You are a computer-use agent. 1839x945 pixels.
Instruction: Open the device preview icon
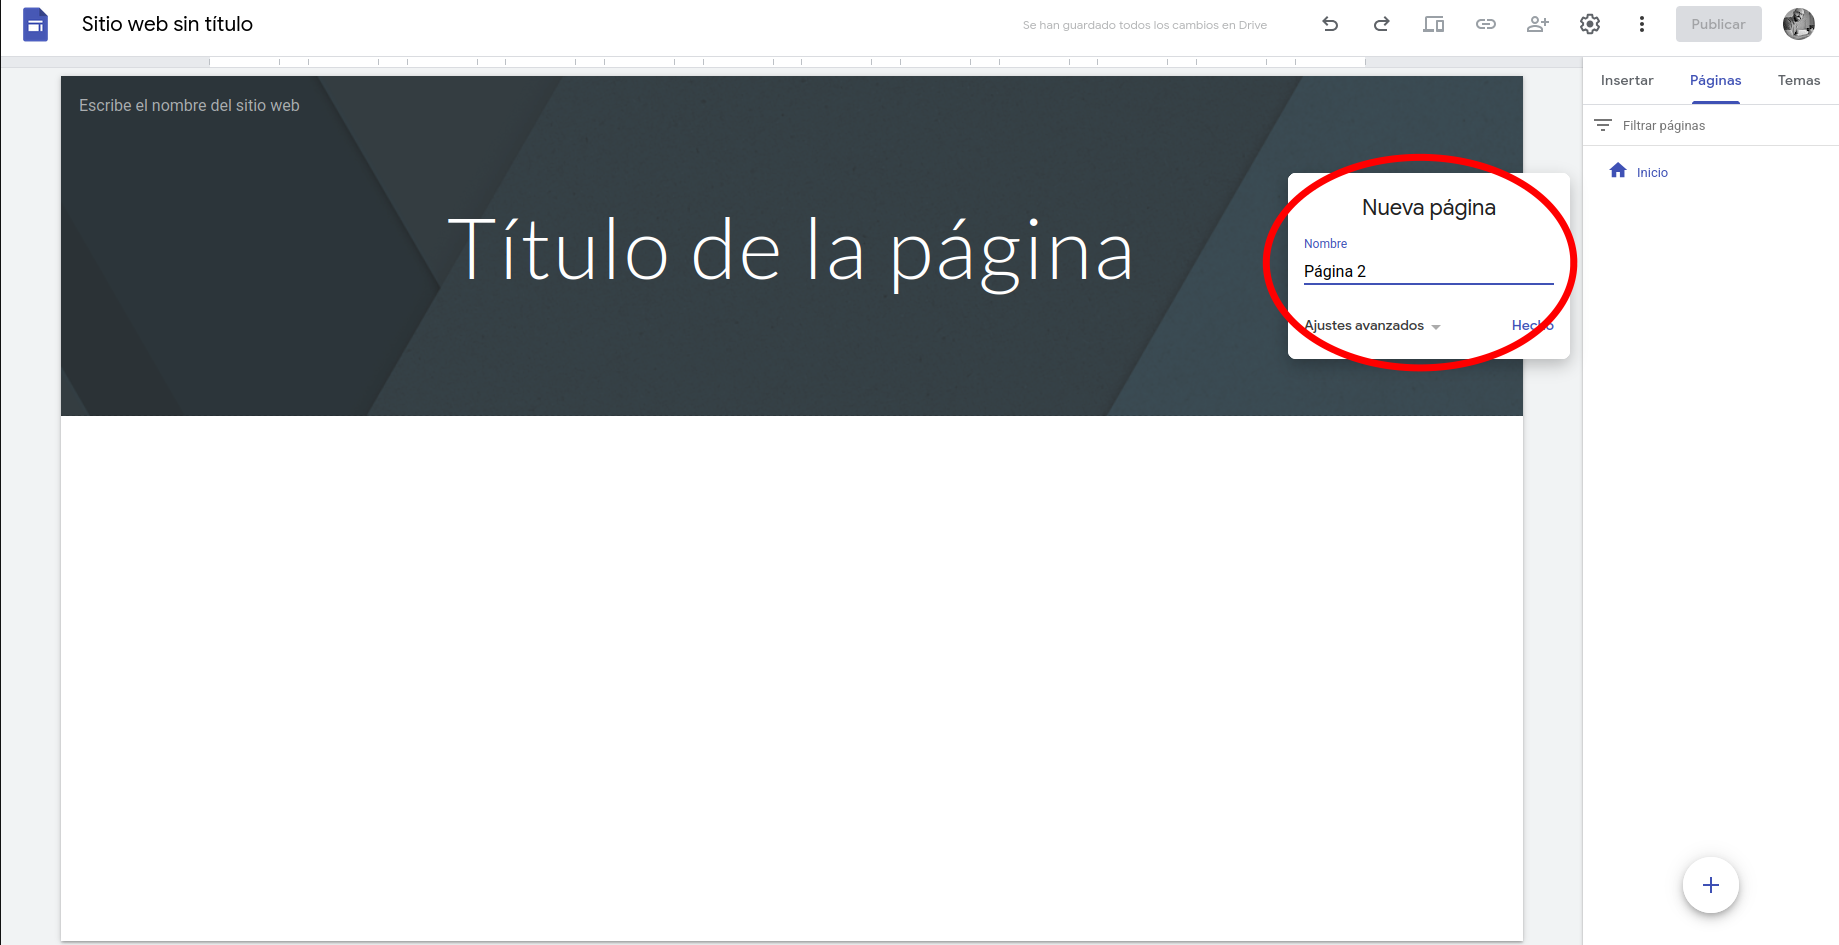coord(1433,24)
